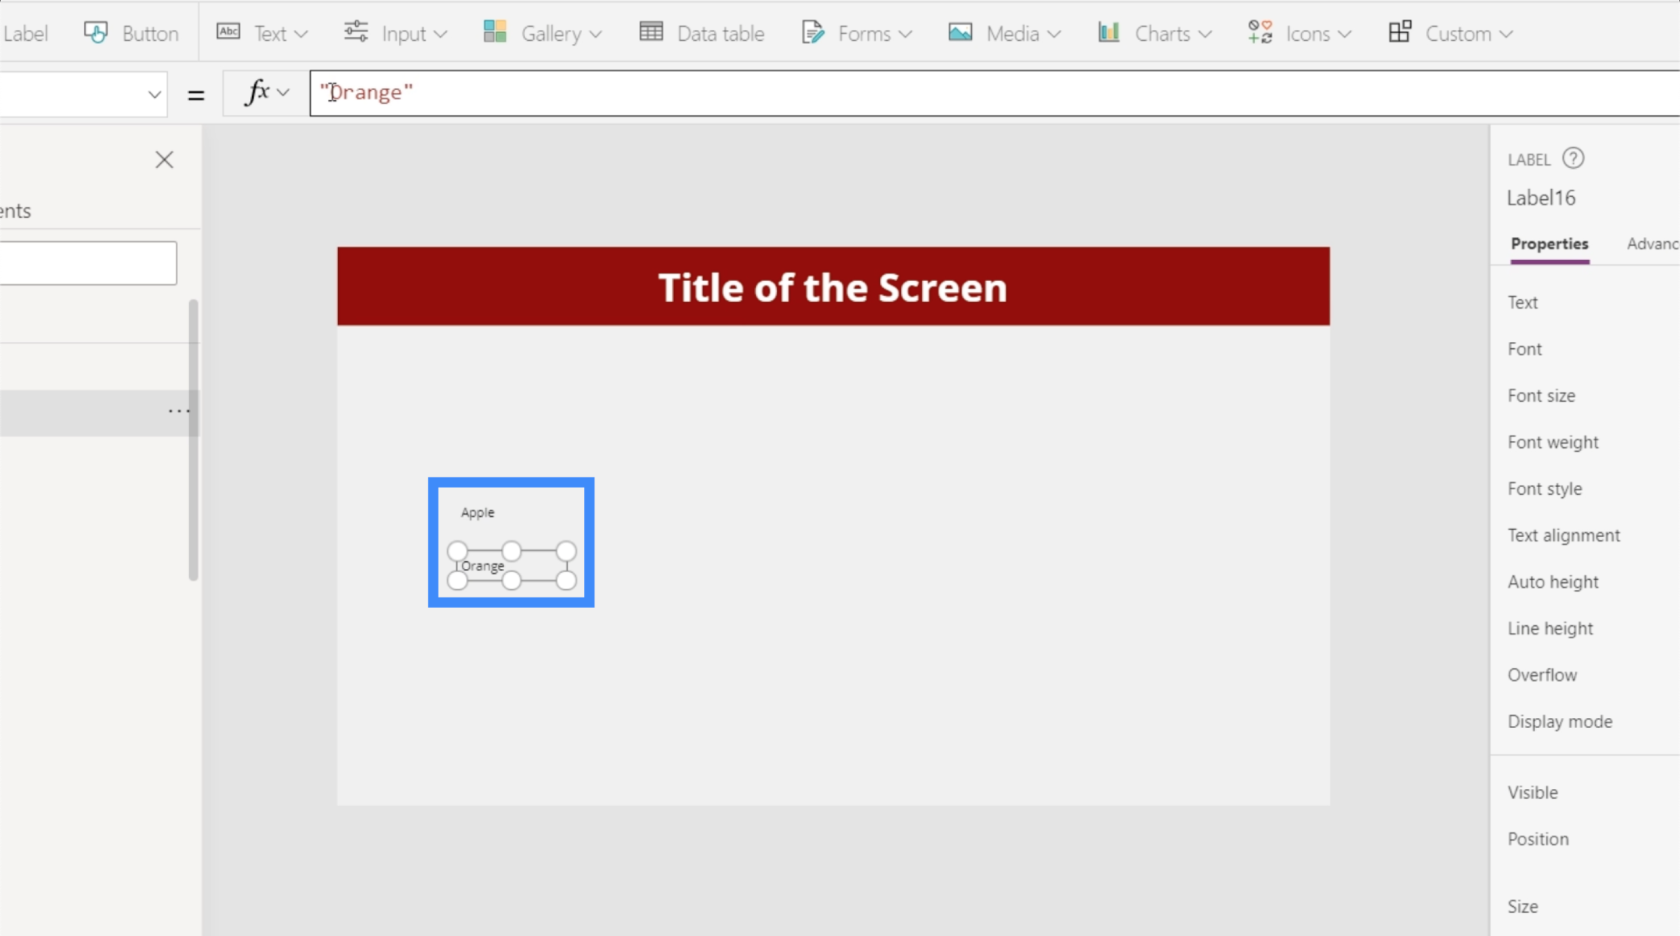This screenshot has width=1680, height=936.
Task: Insert a Button control
Action: pyautogui.click(x=131, y=33)
